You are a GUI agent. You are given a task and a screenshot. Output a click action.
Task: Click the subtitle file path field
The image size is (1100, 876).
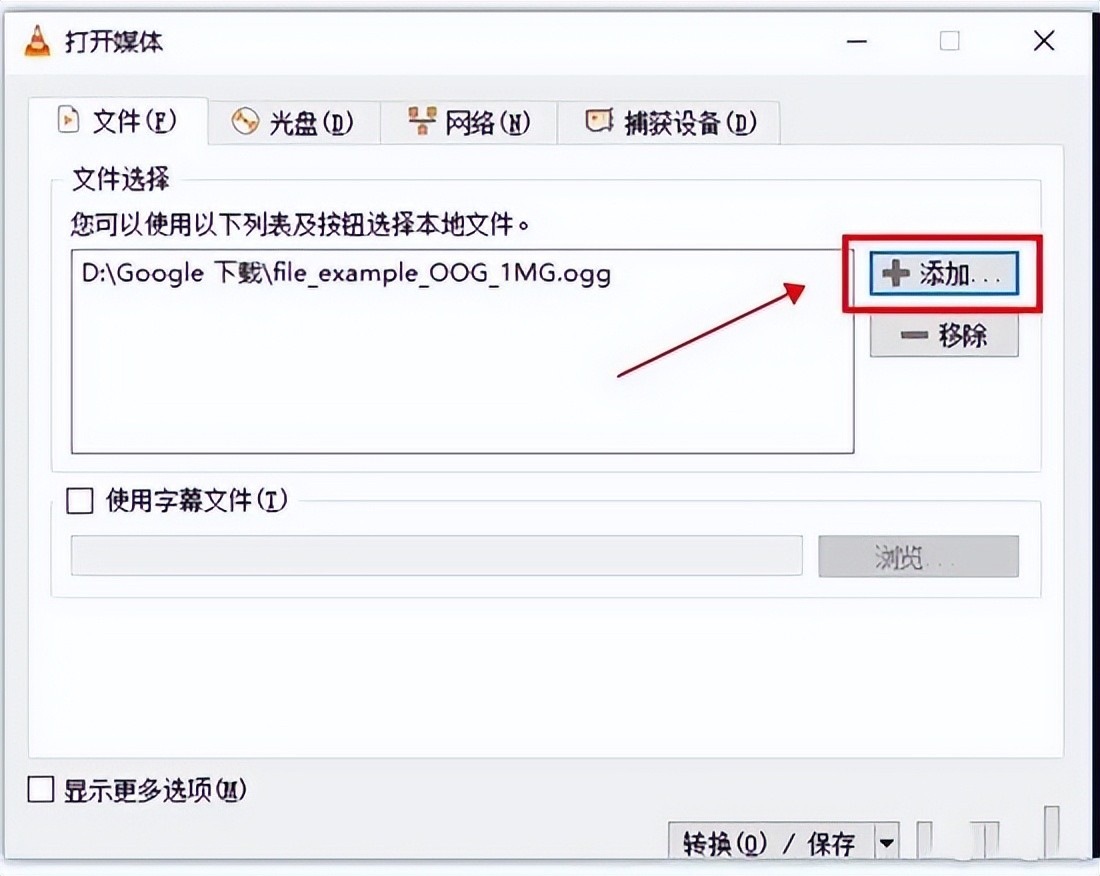pyautogui.click(x=436, y=556)
